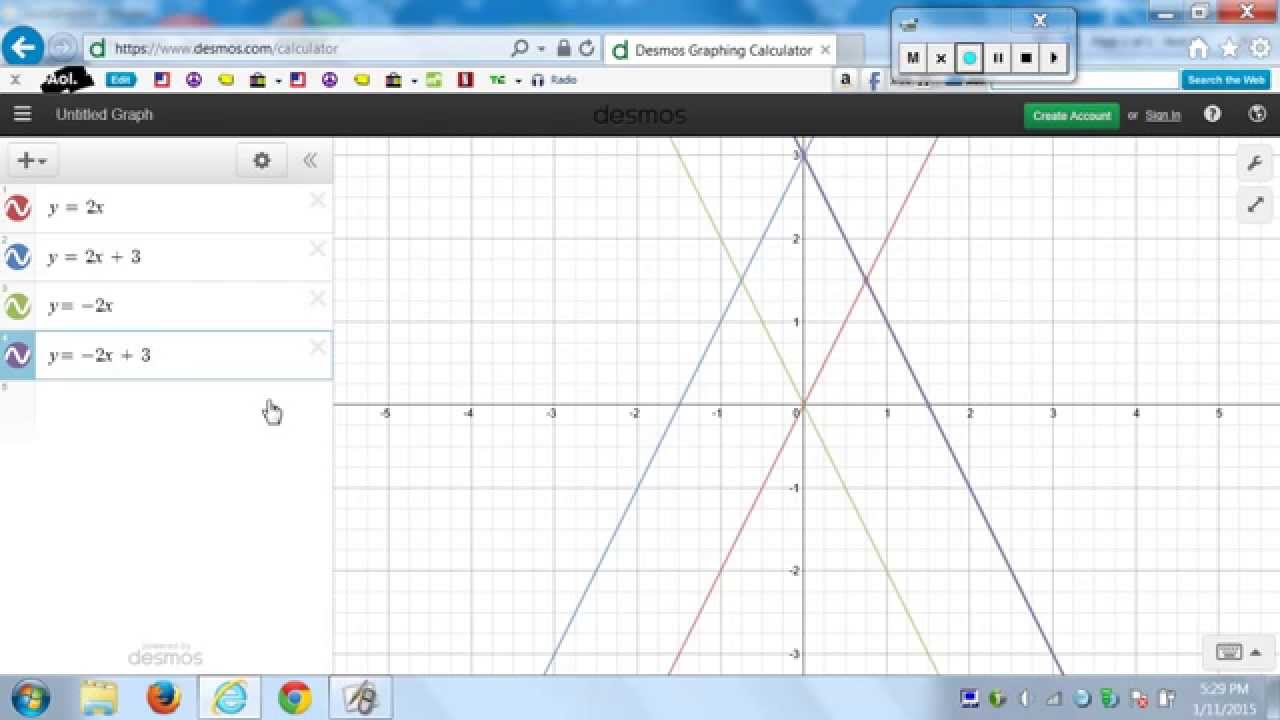The width and height of the screenshot is (1280, 720).
Task: Switch to Internet Explorer taskbar icon
Action: (229, 697)
